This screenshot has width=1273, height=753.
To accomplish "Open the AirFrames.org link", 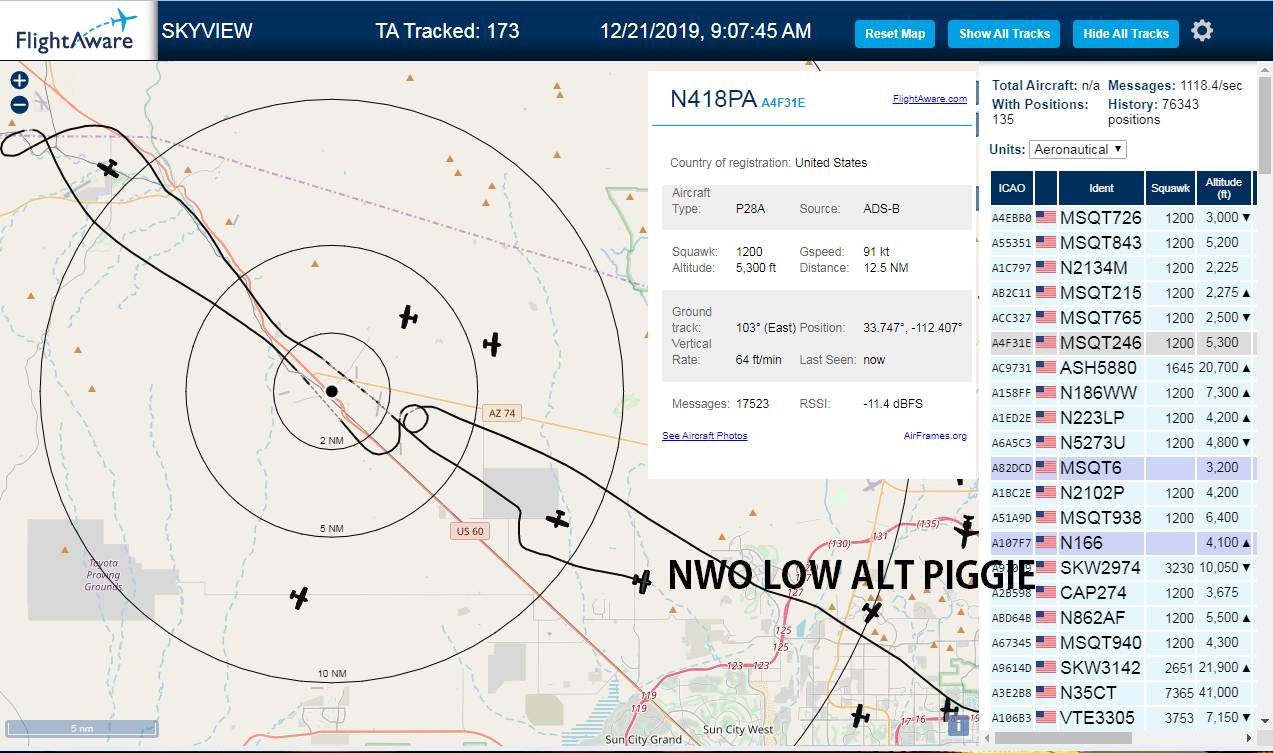I will (935, 436).
